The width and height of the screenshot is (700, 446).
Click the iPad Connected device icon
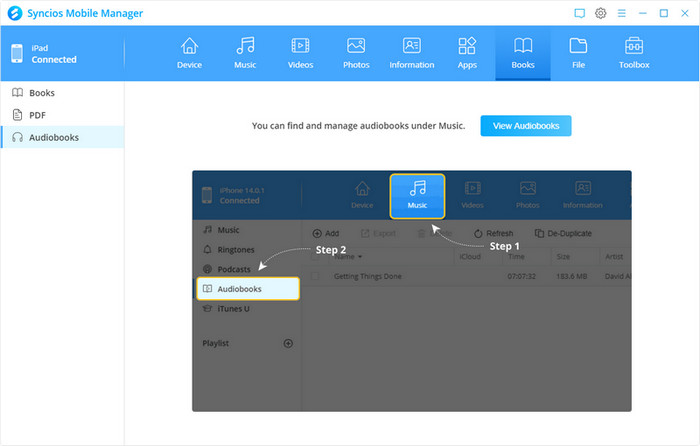pyautogui.click(x=17, y=54)
